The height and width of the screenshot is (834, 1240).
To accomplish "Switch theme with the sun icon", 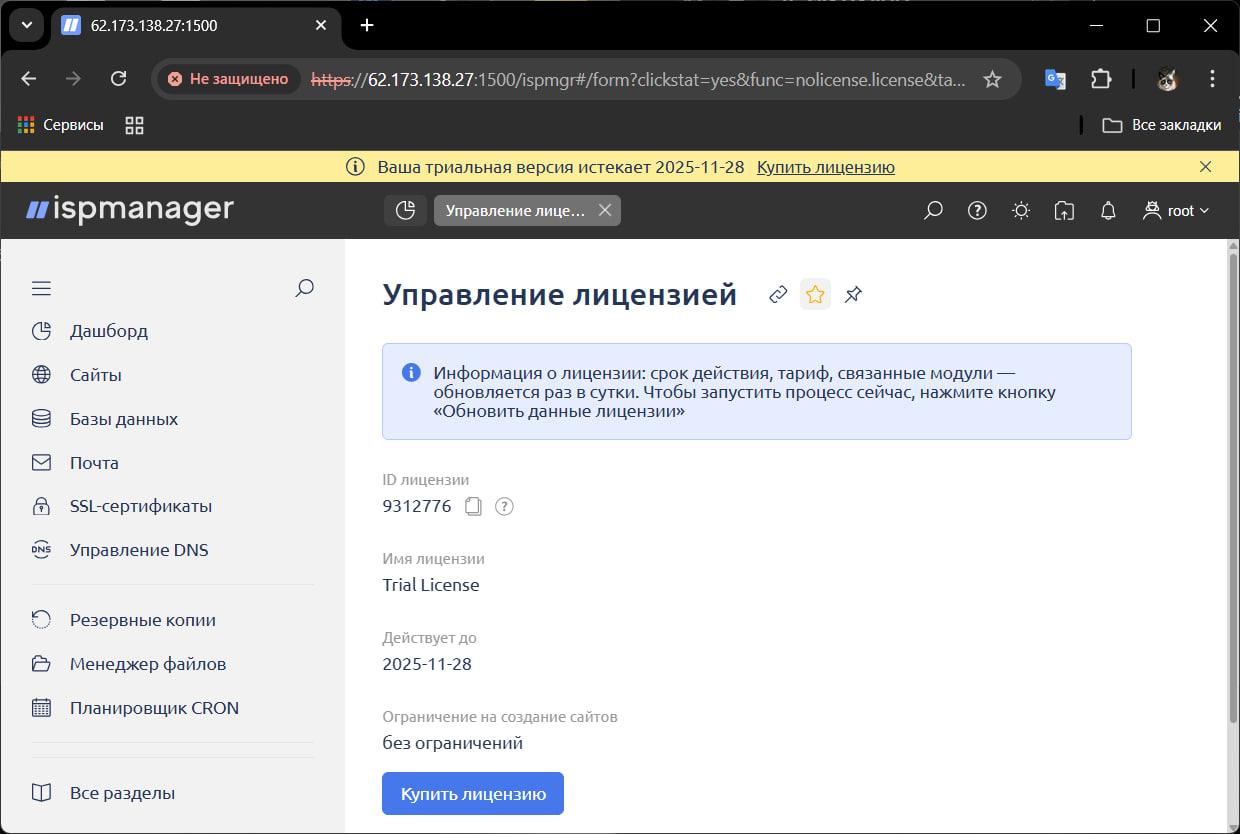I will click(1020, 210).
